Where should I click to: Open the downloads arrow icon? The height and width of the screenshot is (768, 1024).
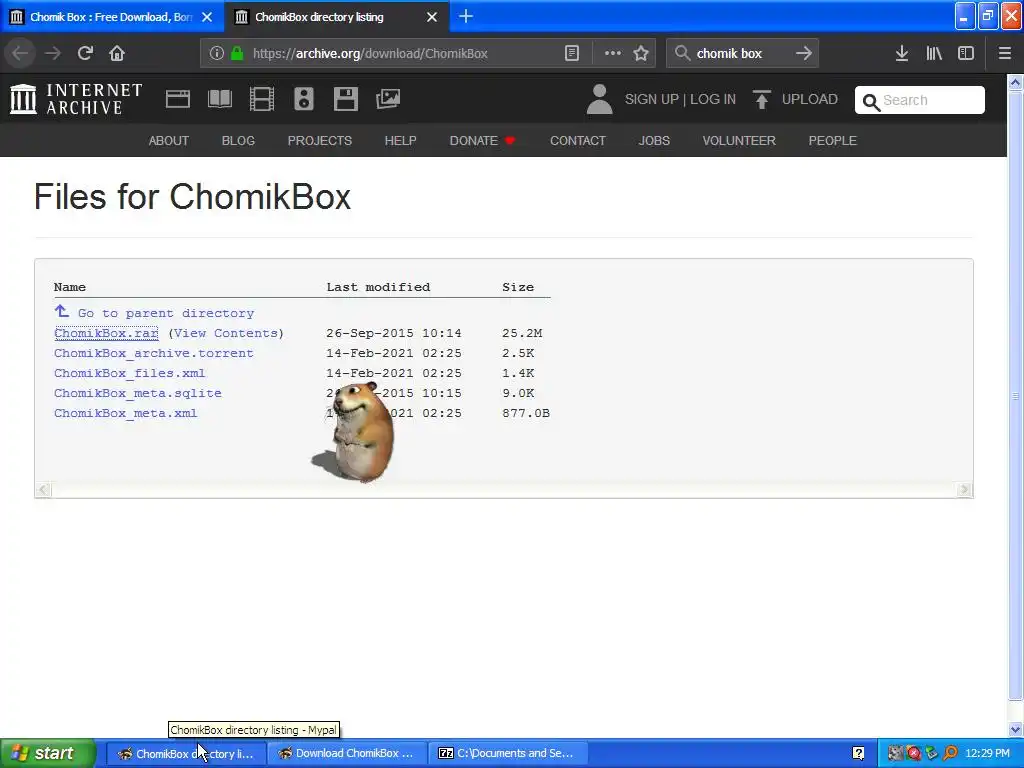tap(902, 53)
